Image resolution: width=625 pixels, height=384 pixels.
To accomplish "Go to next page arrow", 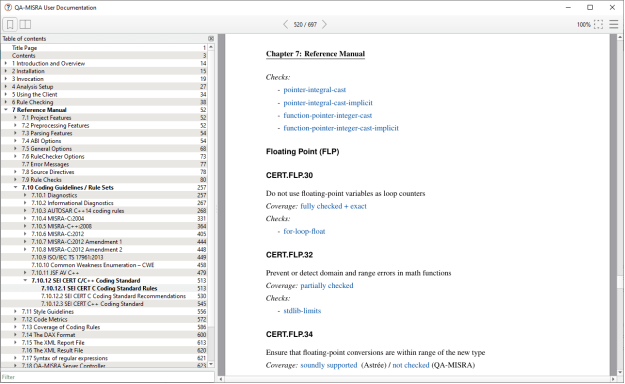I will (324, 24).
